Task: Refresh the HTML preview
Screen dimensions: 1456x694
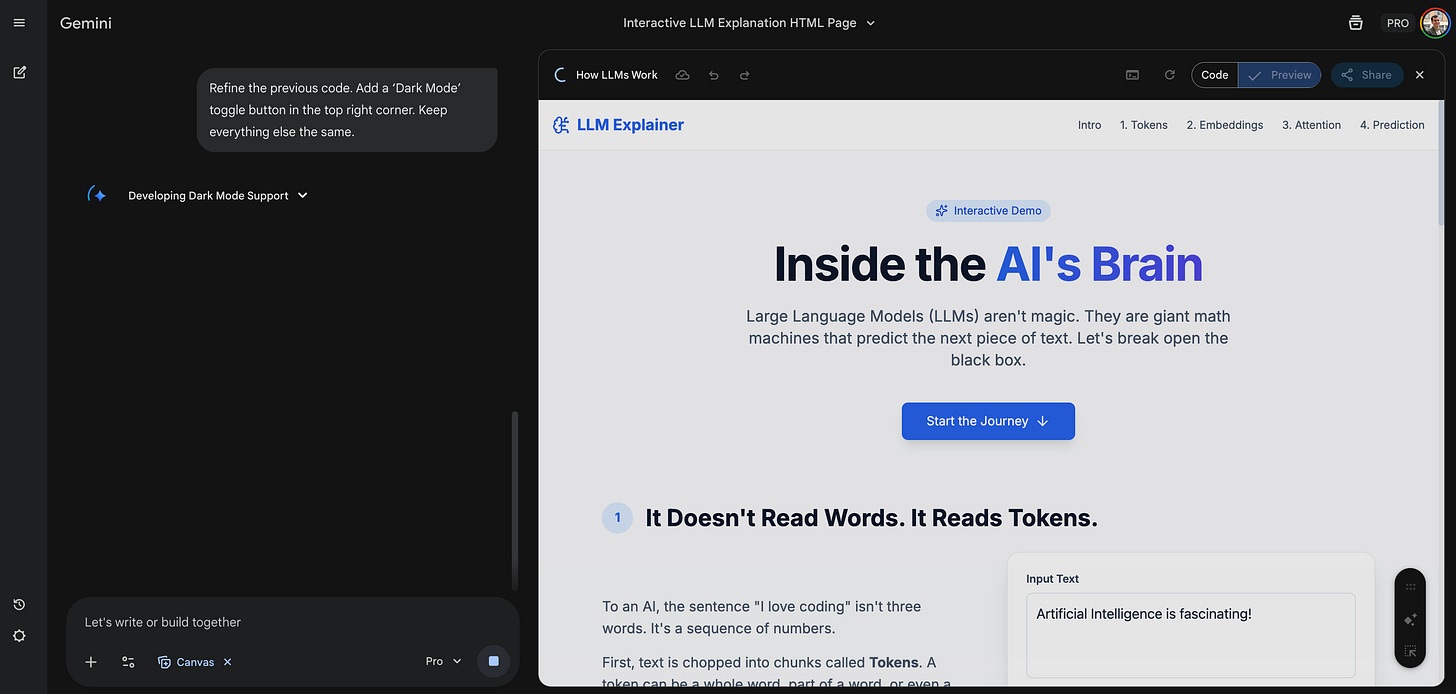Action: coord(1169,75)
